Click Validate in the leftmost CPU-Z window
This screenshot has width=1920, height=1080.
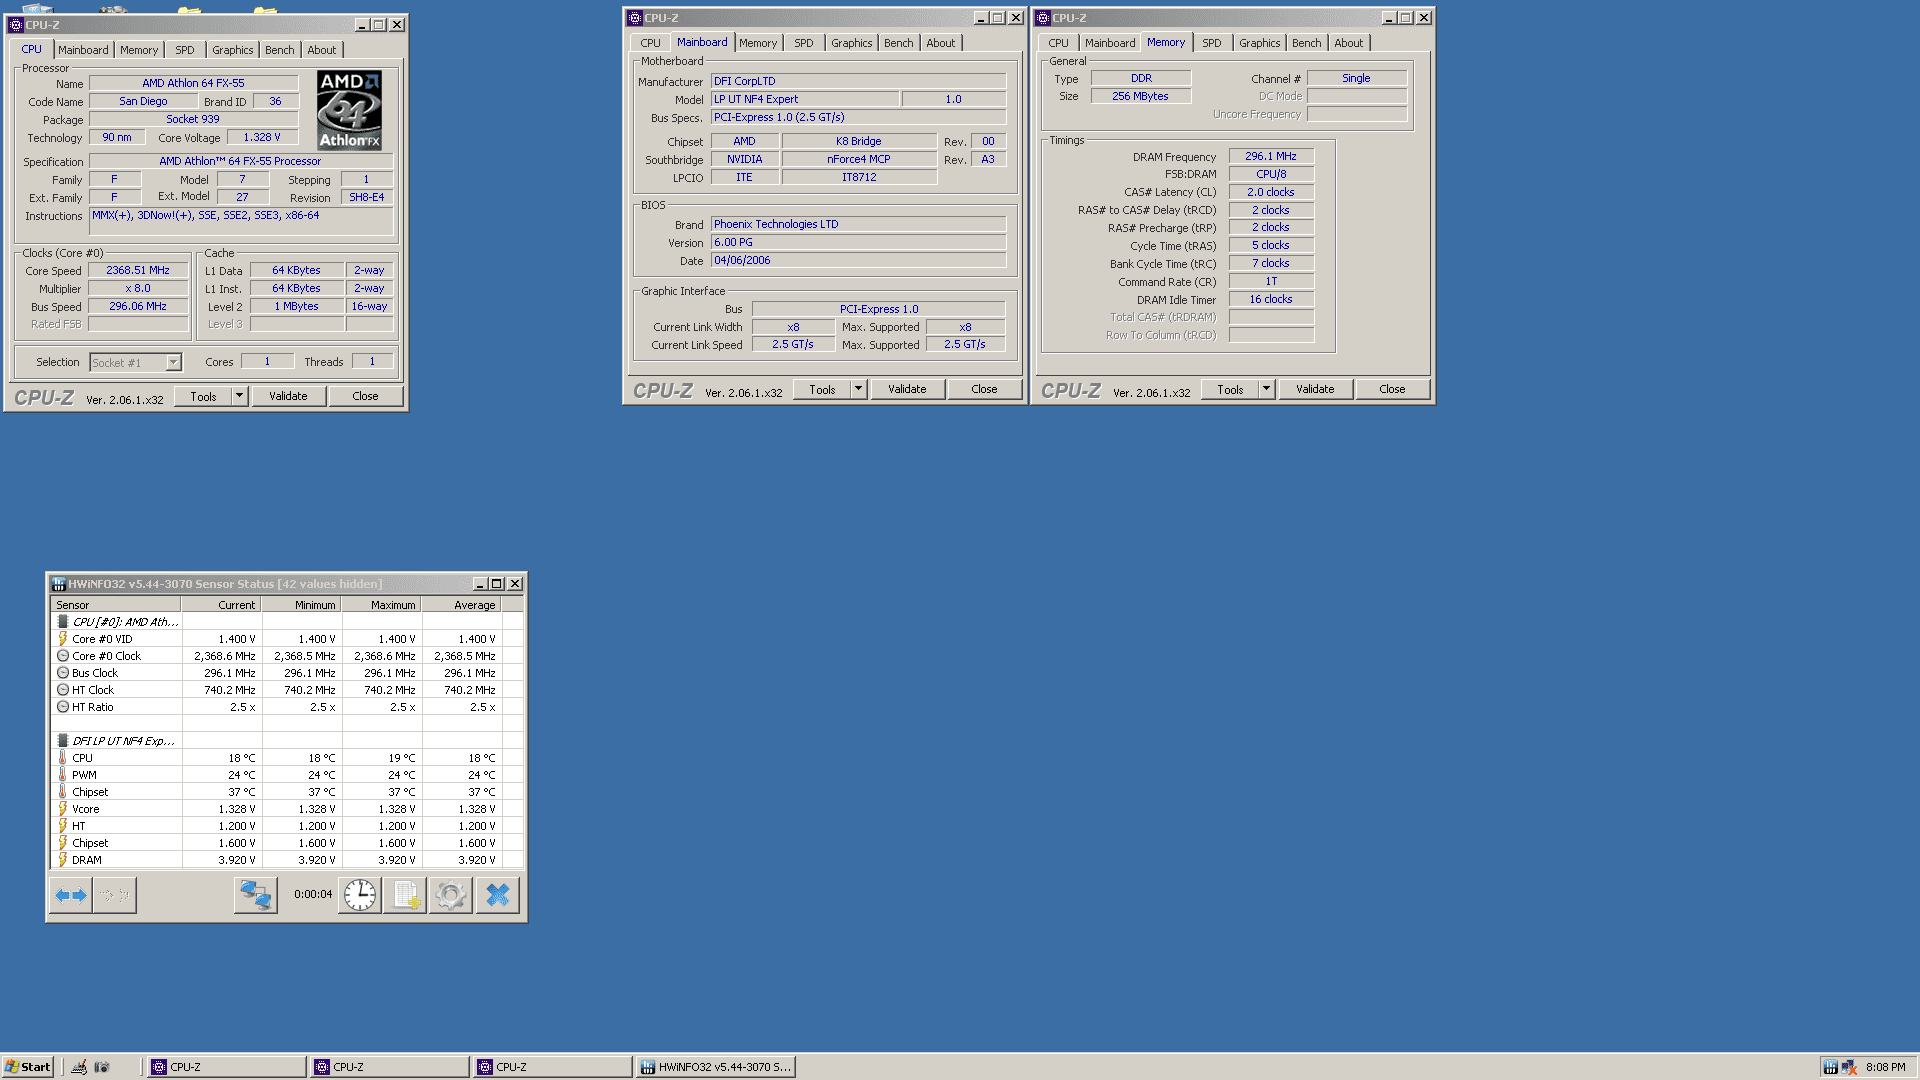click(x=288, y=396)
